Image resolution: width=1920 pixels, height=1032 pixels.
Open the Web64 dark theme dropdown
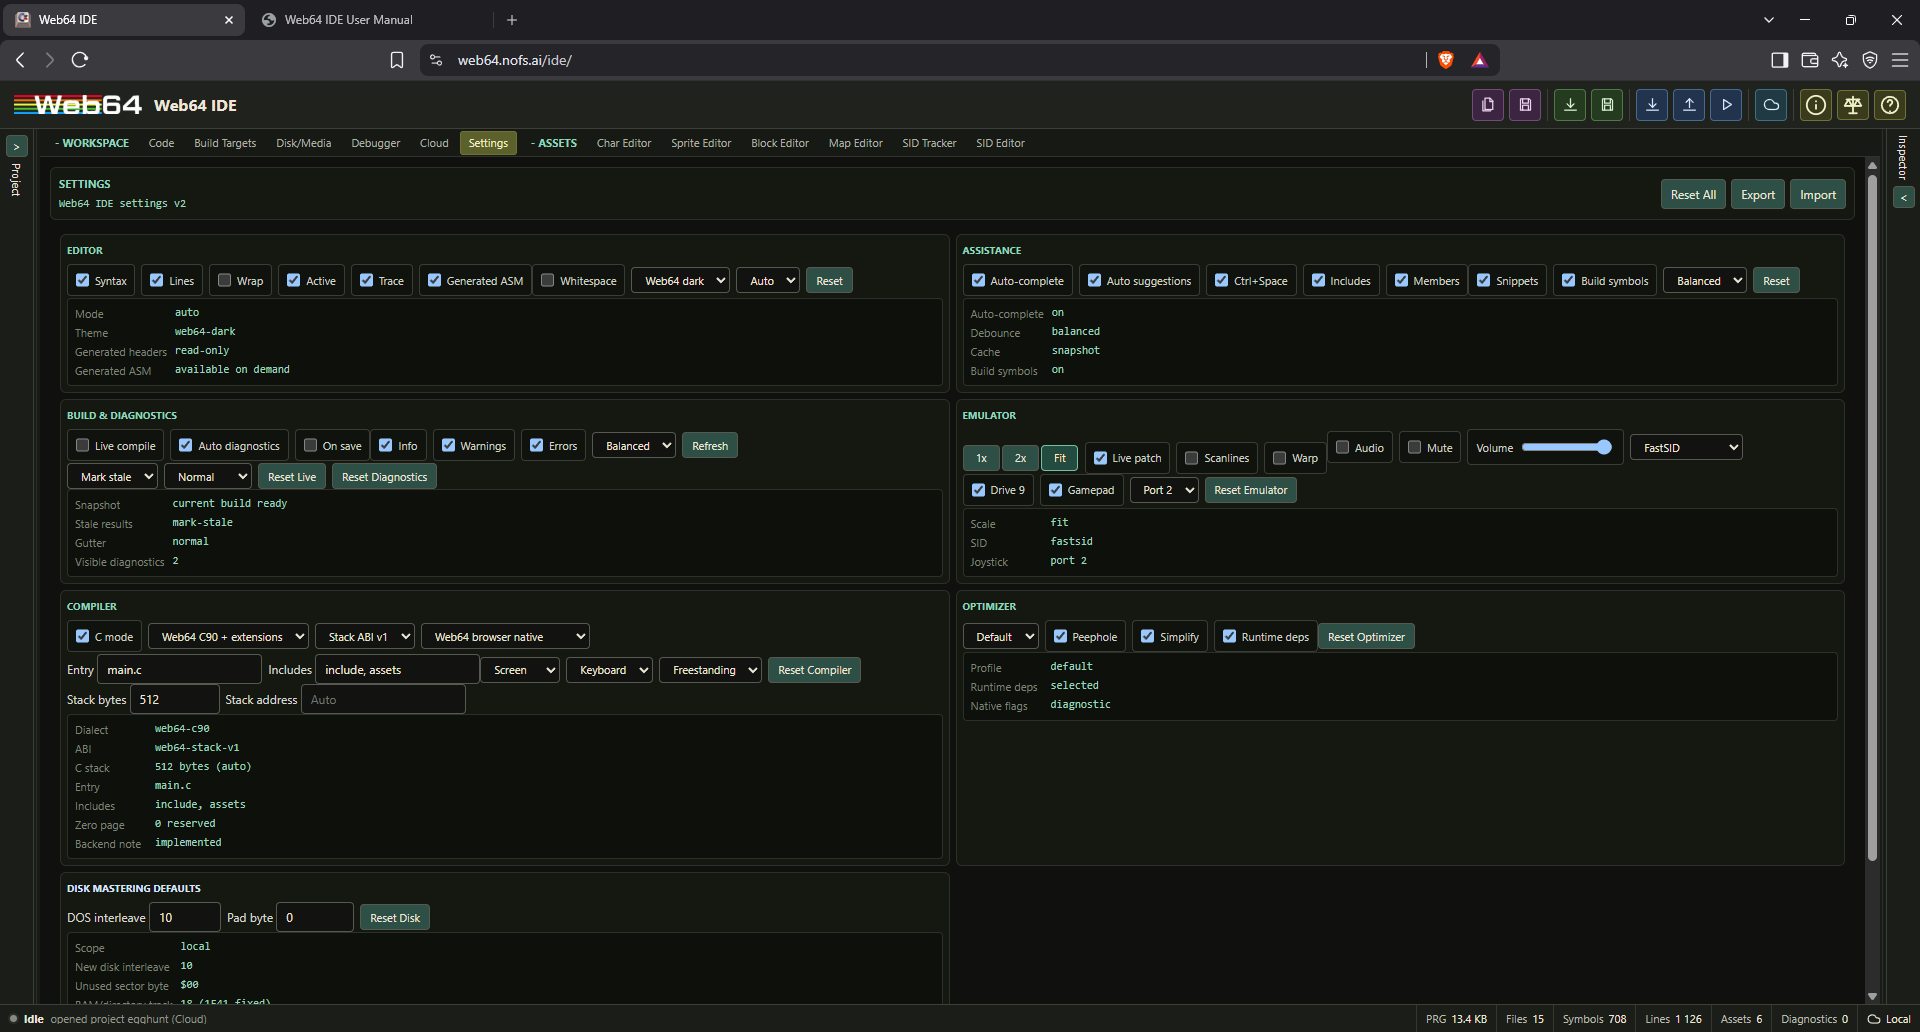tap(680, 281)
